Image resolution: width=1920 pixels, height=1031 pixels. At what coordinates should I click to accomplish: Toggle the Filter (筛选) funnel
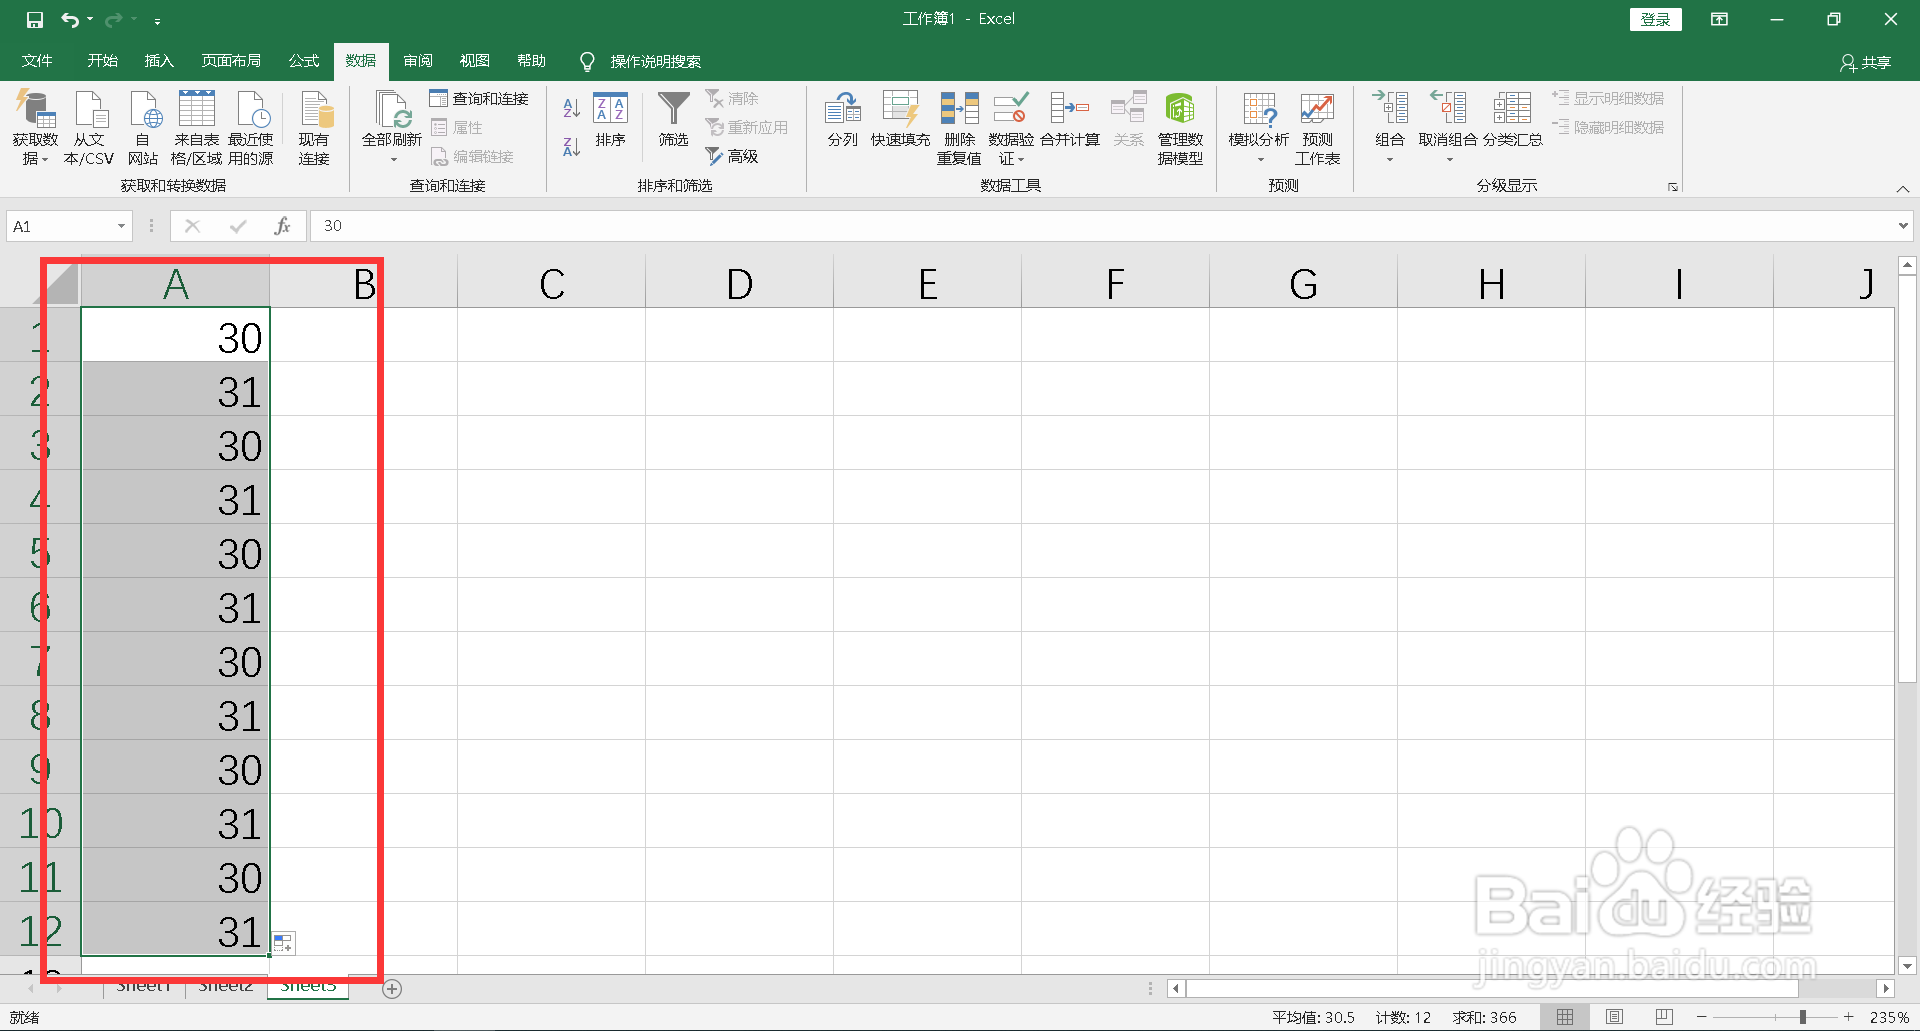pyautogui.click(x=673, y=120)
